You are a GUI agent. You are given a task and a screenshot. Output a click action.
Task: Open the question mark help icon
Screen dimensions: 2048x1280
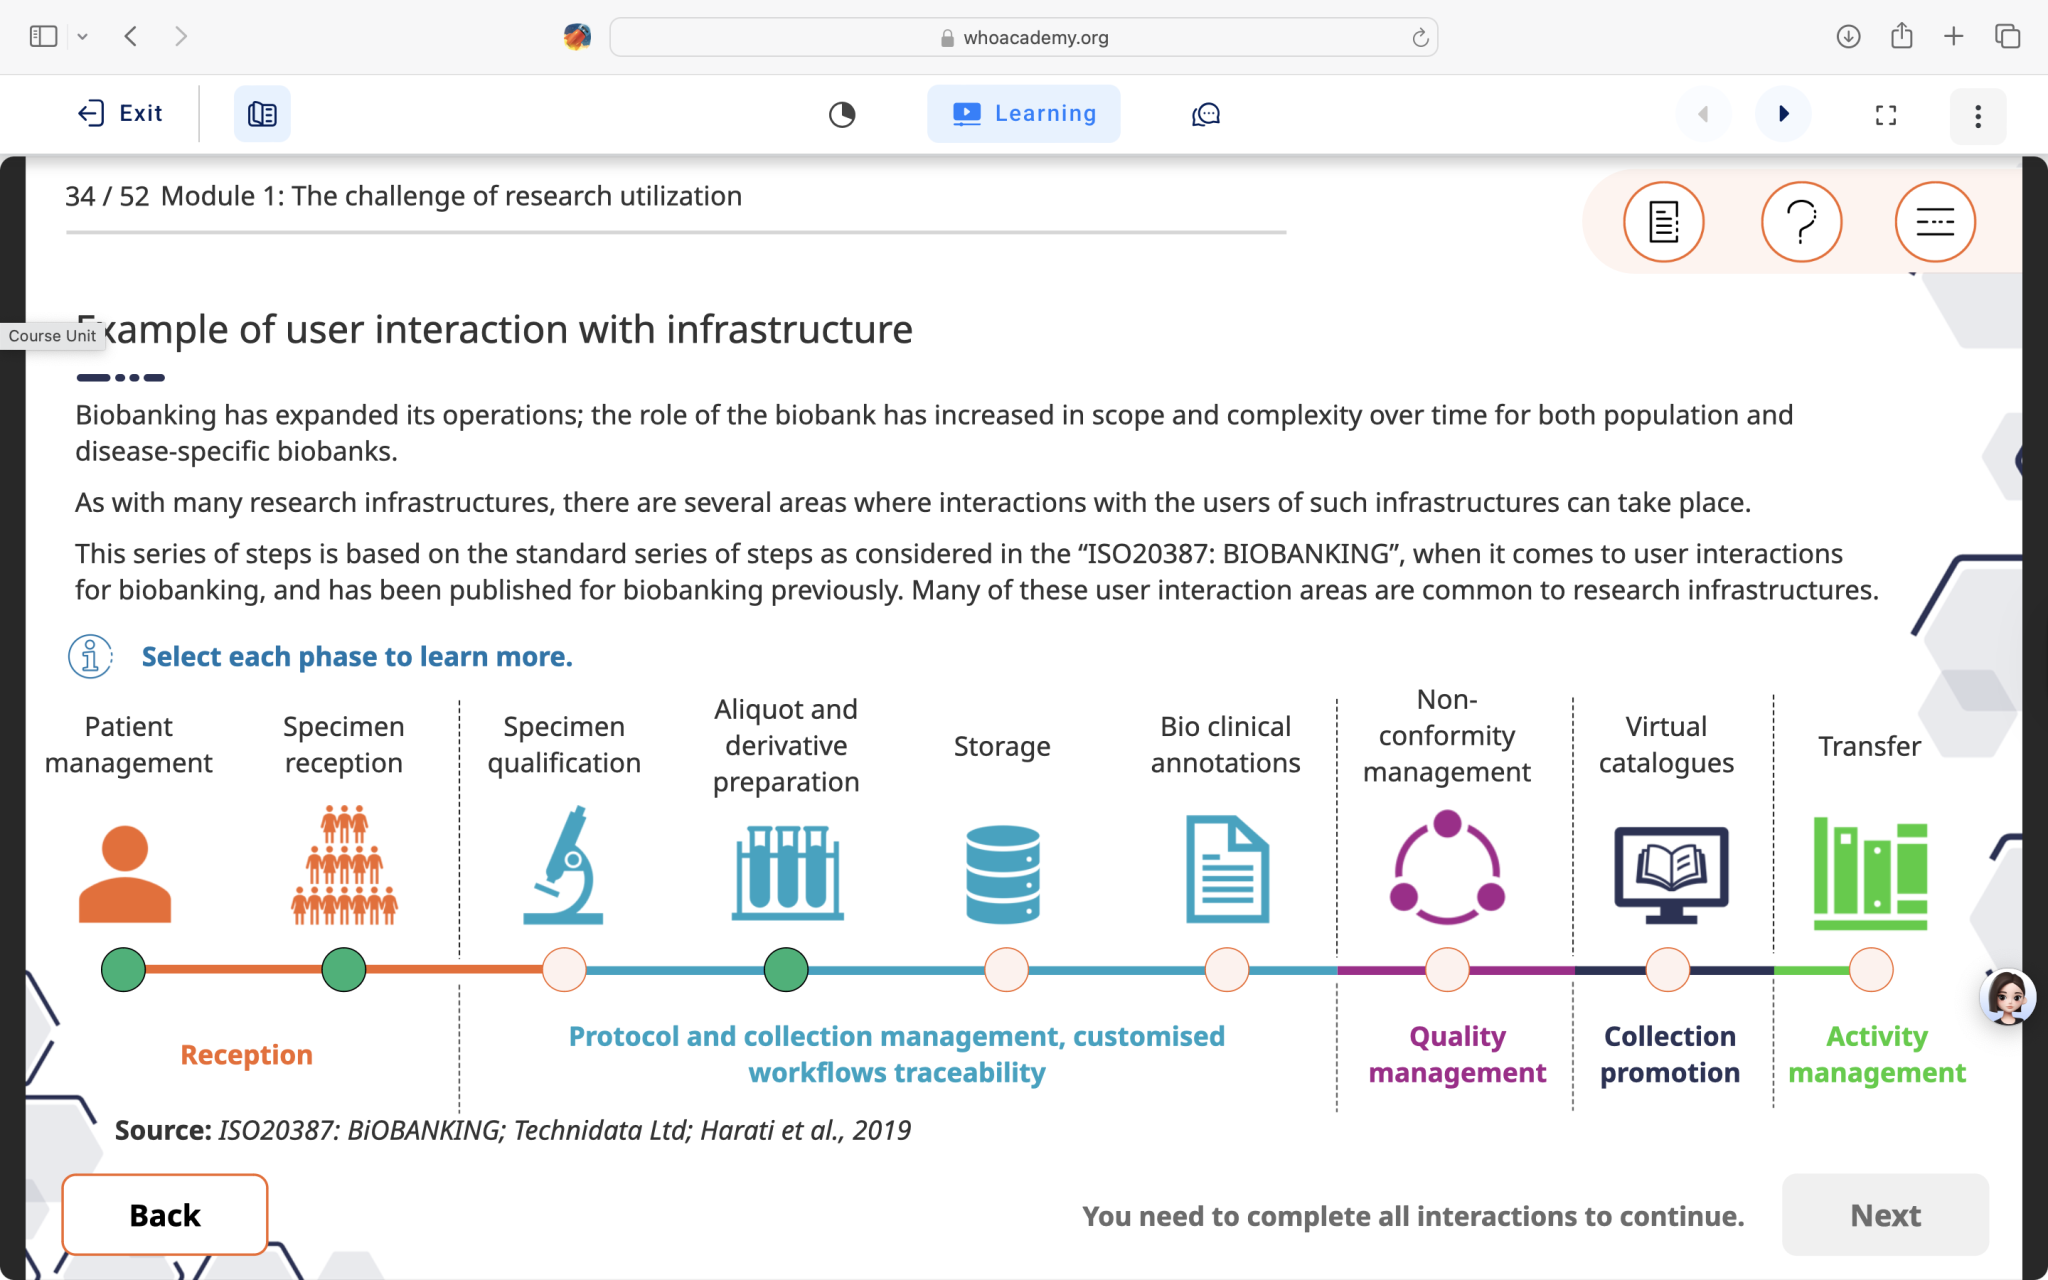[1800, 222]
